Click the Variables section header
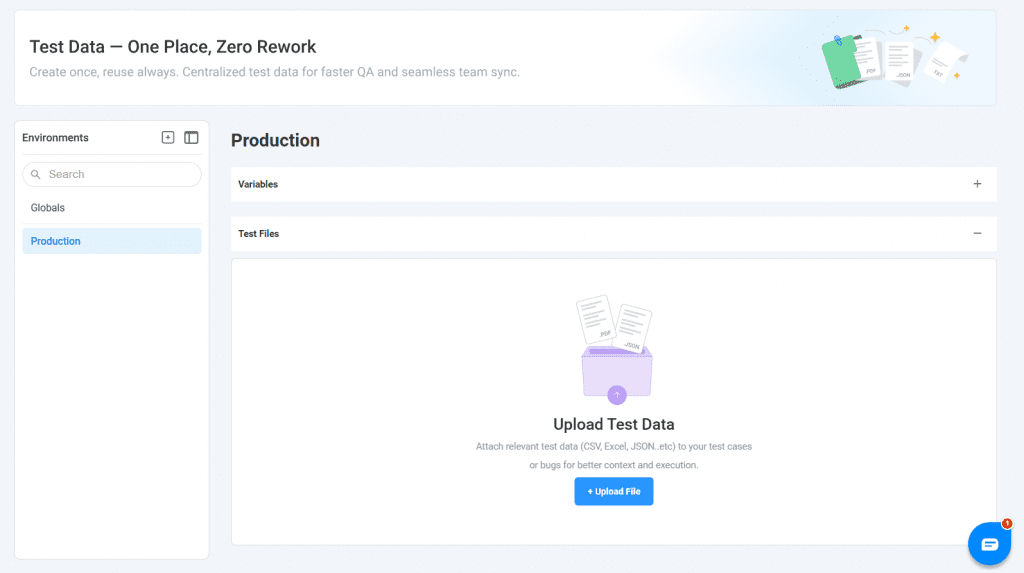Screen dimensions: 1024x573 pyautogui.click(x=258, y=184)
